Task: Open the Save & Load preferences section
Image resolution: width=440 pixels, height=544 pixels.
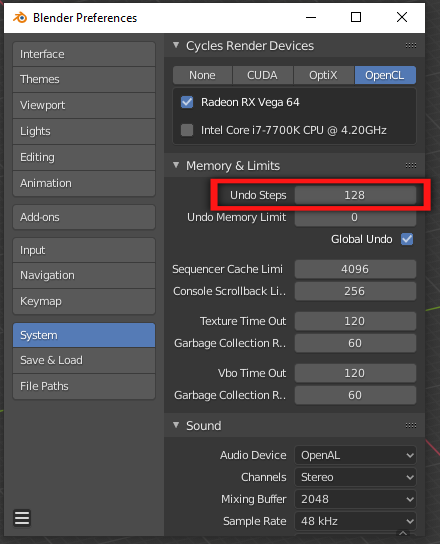Action: point(84,360)
